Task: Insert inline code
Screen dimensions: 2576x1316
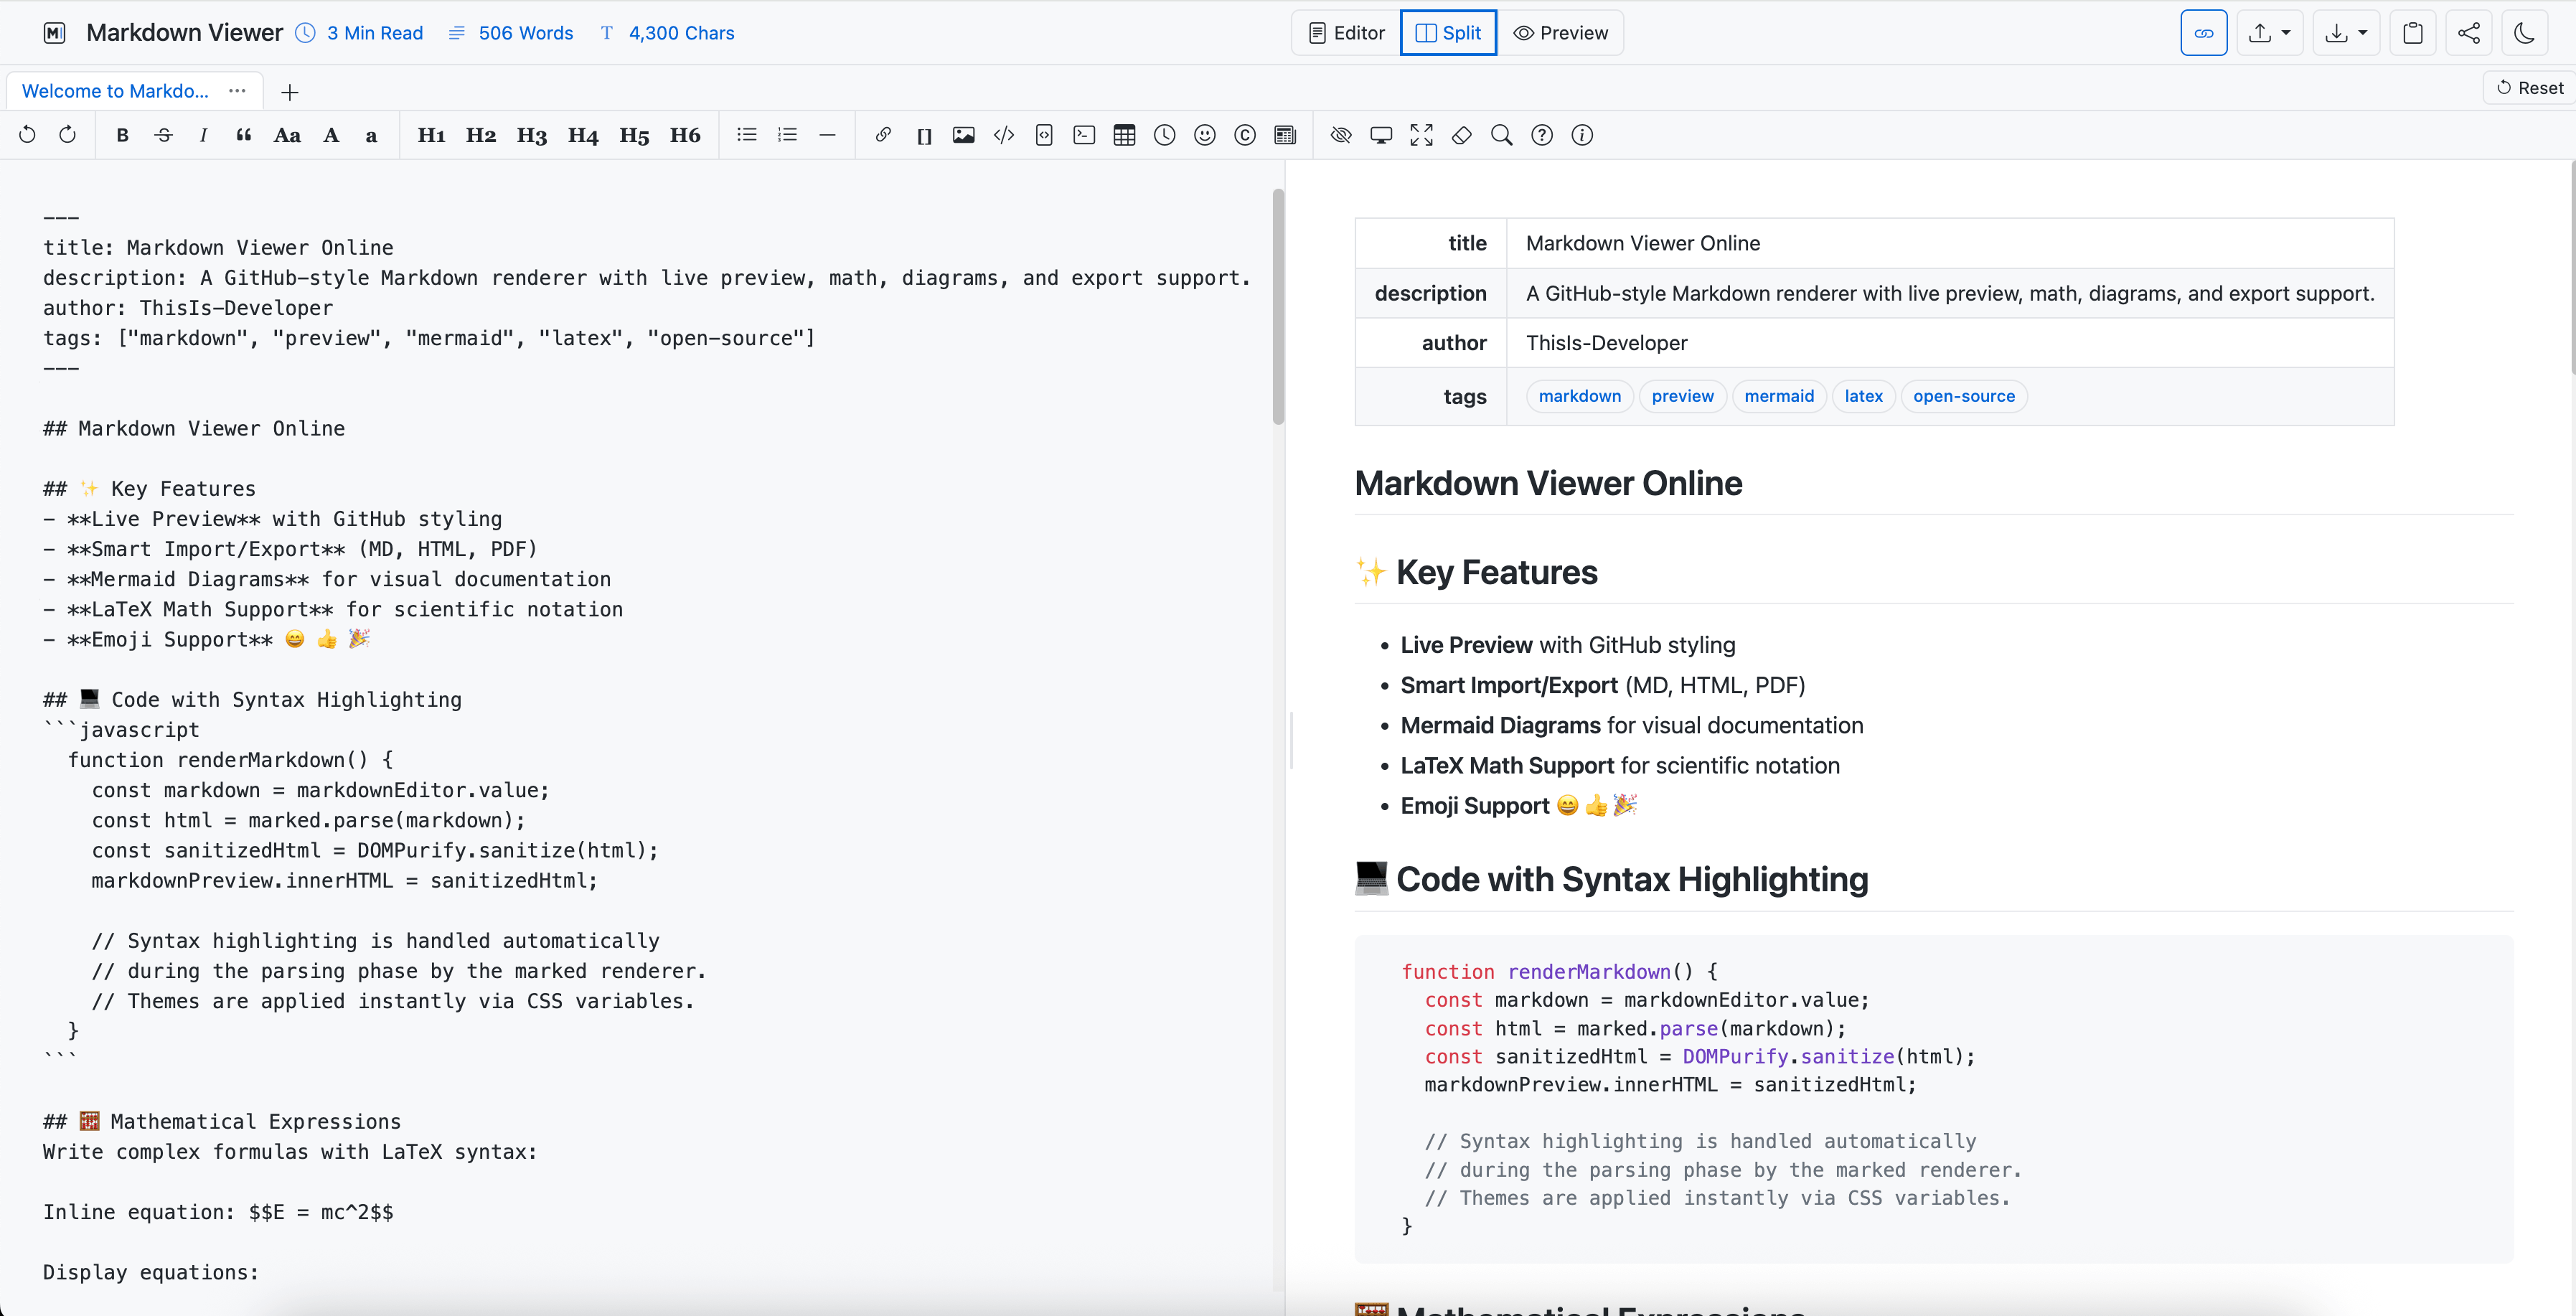Action: pyautogui.click(x=1004, y=135)
